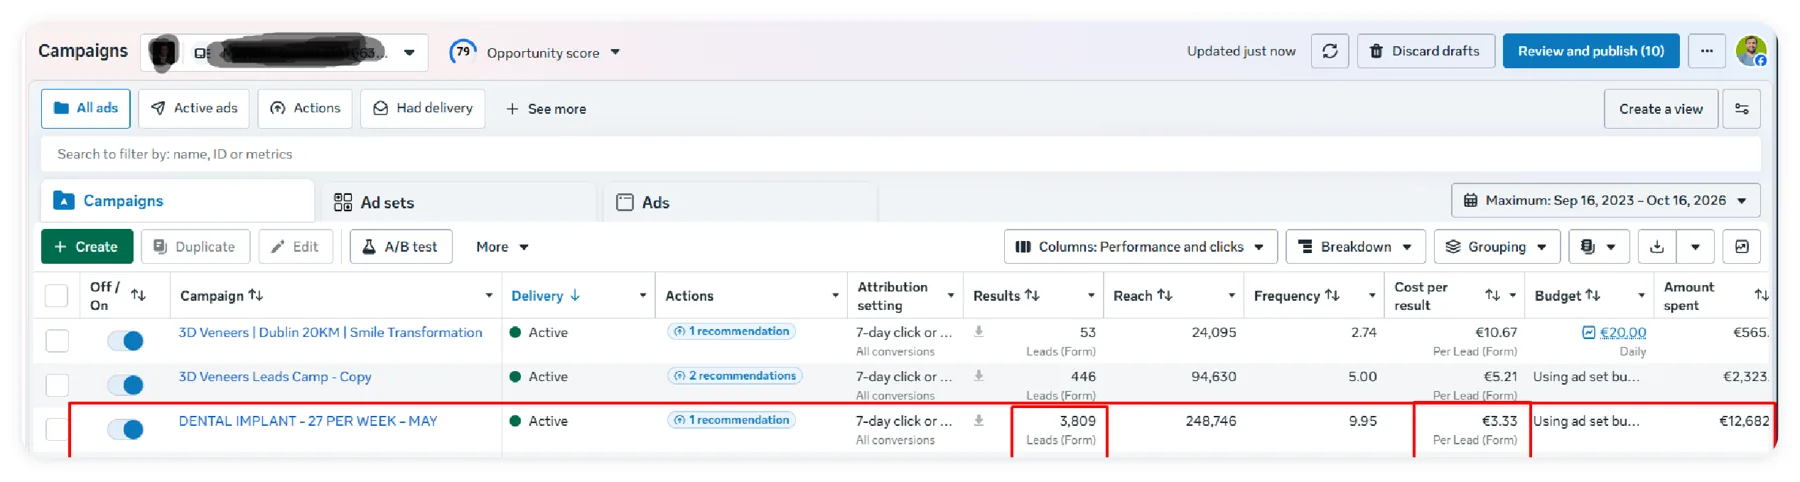Select the All ads filter tab
This screenshot has width=1800, height=482.
coord(86,108)
